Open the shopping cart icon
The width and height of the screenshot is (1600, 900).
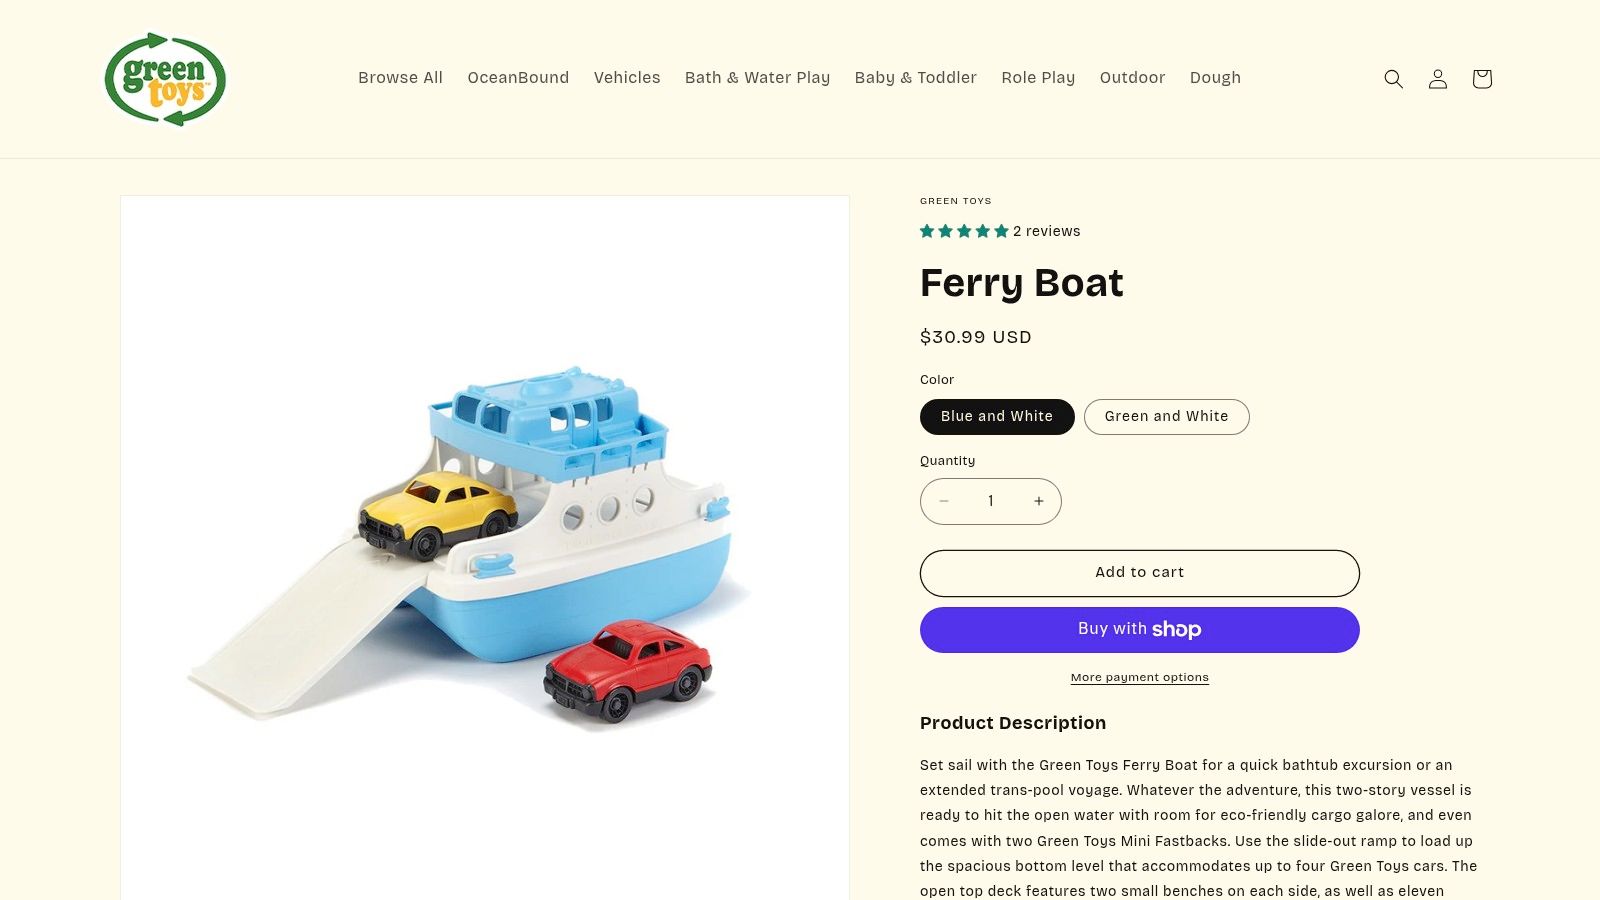pyautogui.click(x=1481, y=78)
